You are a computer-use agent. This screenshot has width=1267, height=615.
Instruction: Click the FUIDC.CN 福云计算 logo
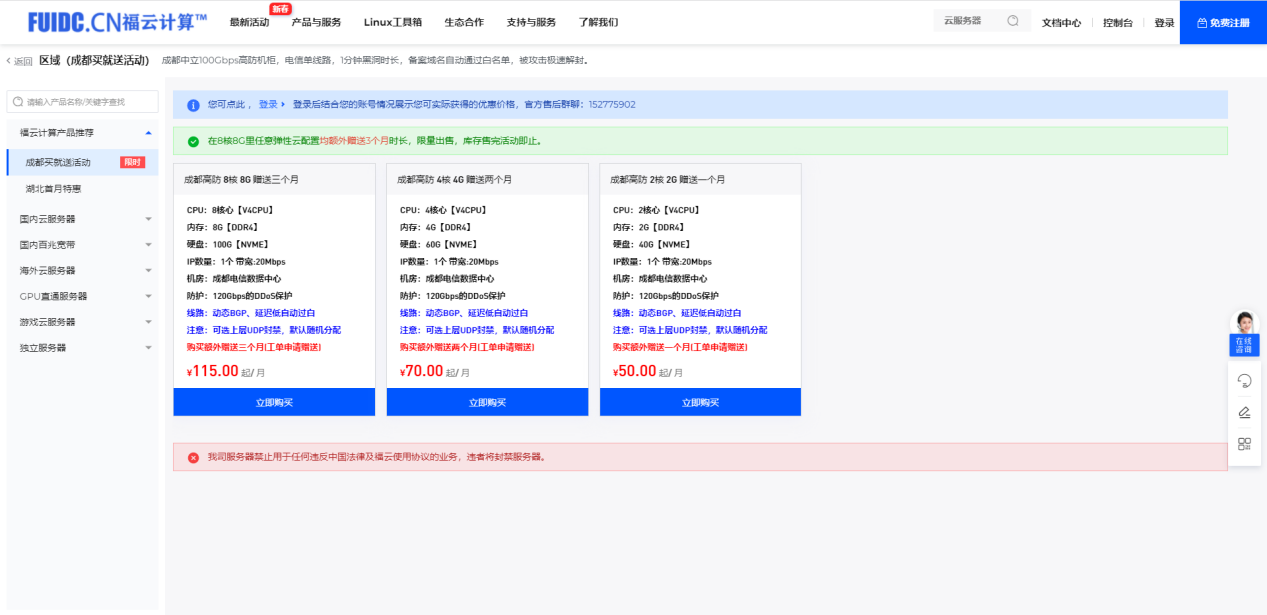117,21
